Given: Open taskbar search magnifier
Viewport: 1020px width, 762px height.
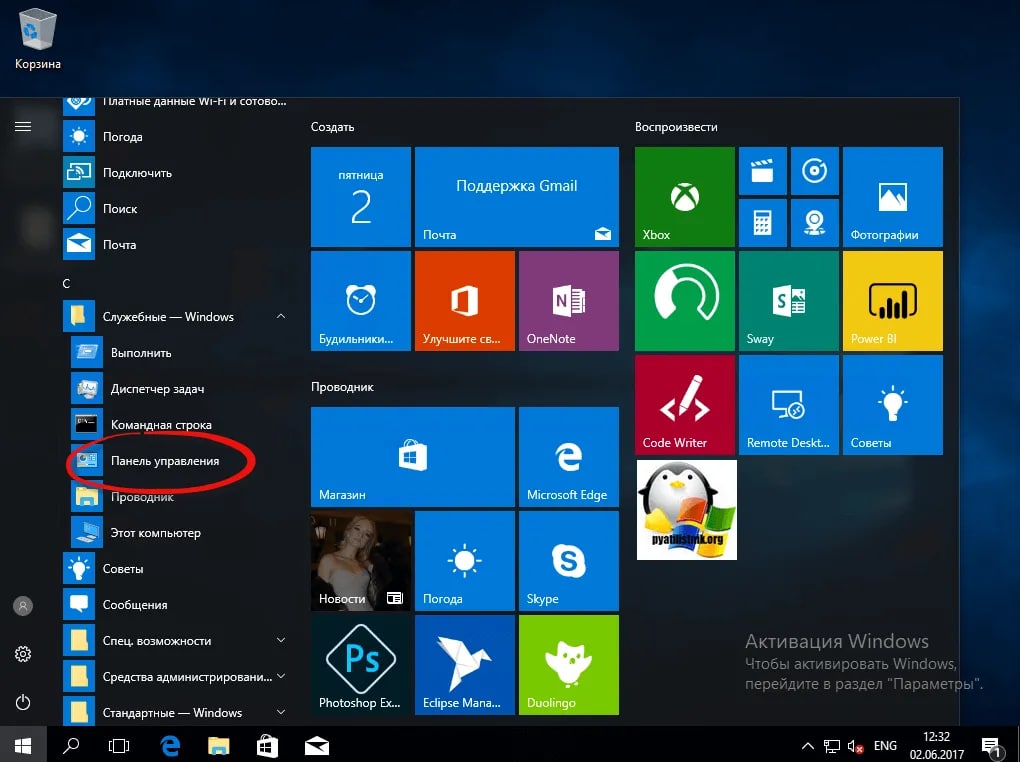Looking at the screenshot, I should (71, 746).
